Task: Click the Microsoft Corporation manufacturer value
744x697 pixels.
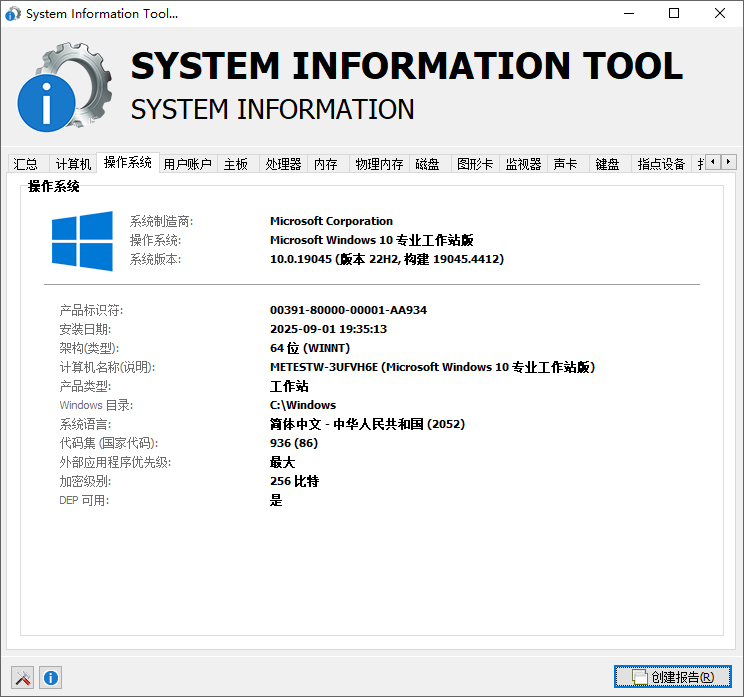Action: click(331, 221)
